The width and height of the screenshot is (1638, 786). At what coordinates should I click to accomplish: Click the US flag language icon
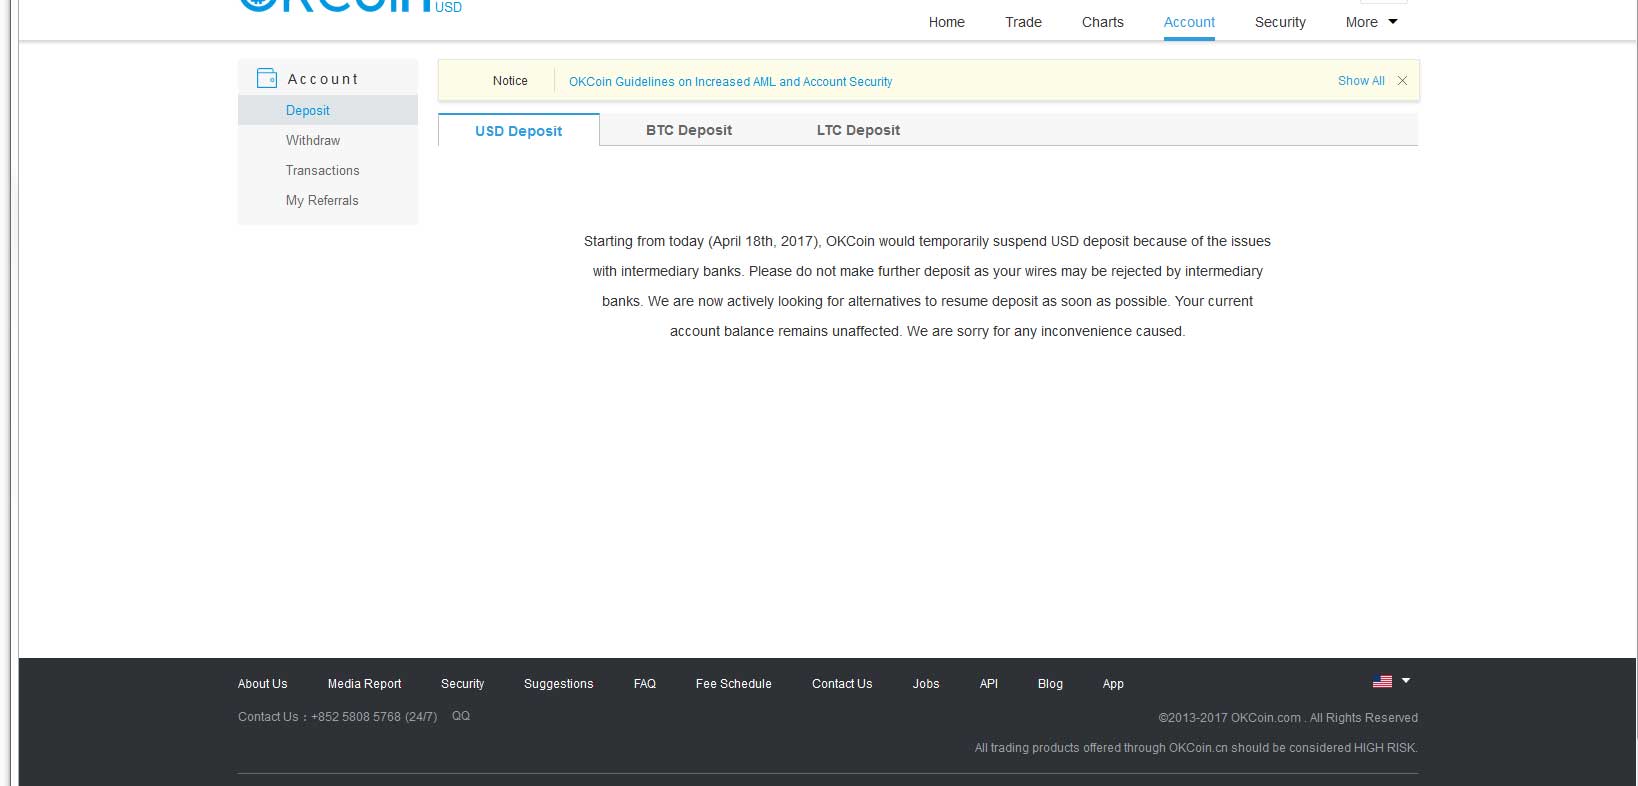pyautogui.click(x=1382, y=681)
